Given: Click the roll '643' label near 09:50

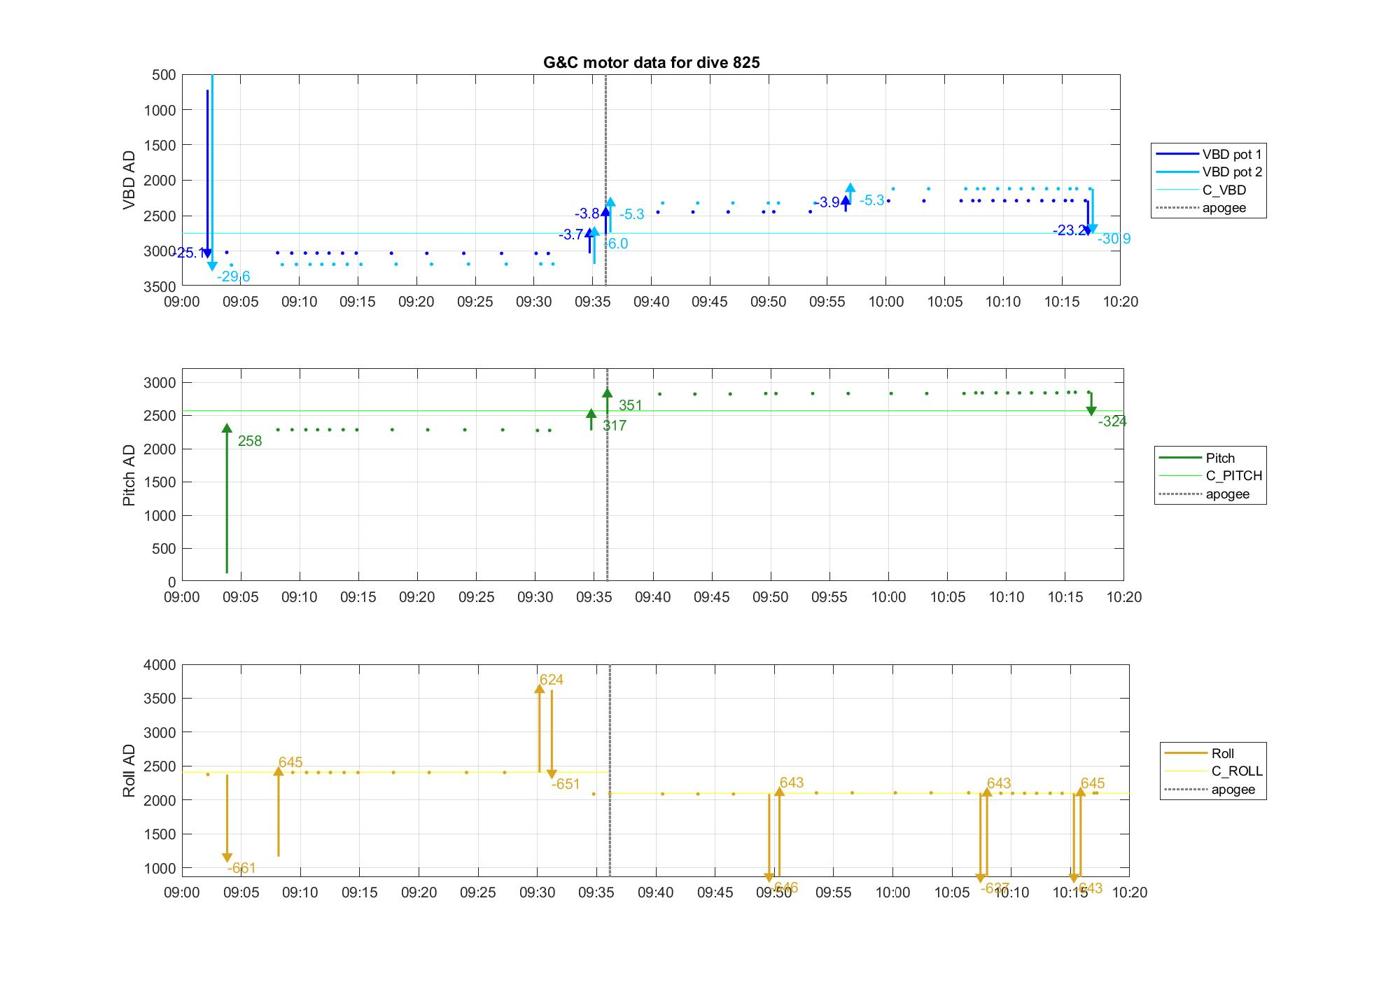Looking at the screenshot, I should coord(791,783).
